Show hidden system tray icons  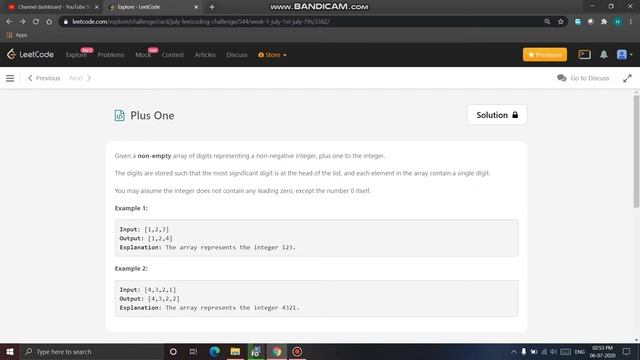tap(513, 351)
